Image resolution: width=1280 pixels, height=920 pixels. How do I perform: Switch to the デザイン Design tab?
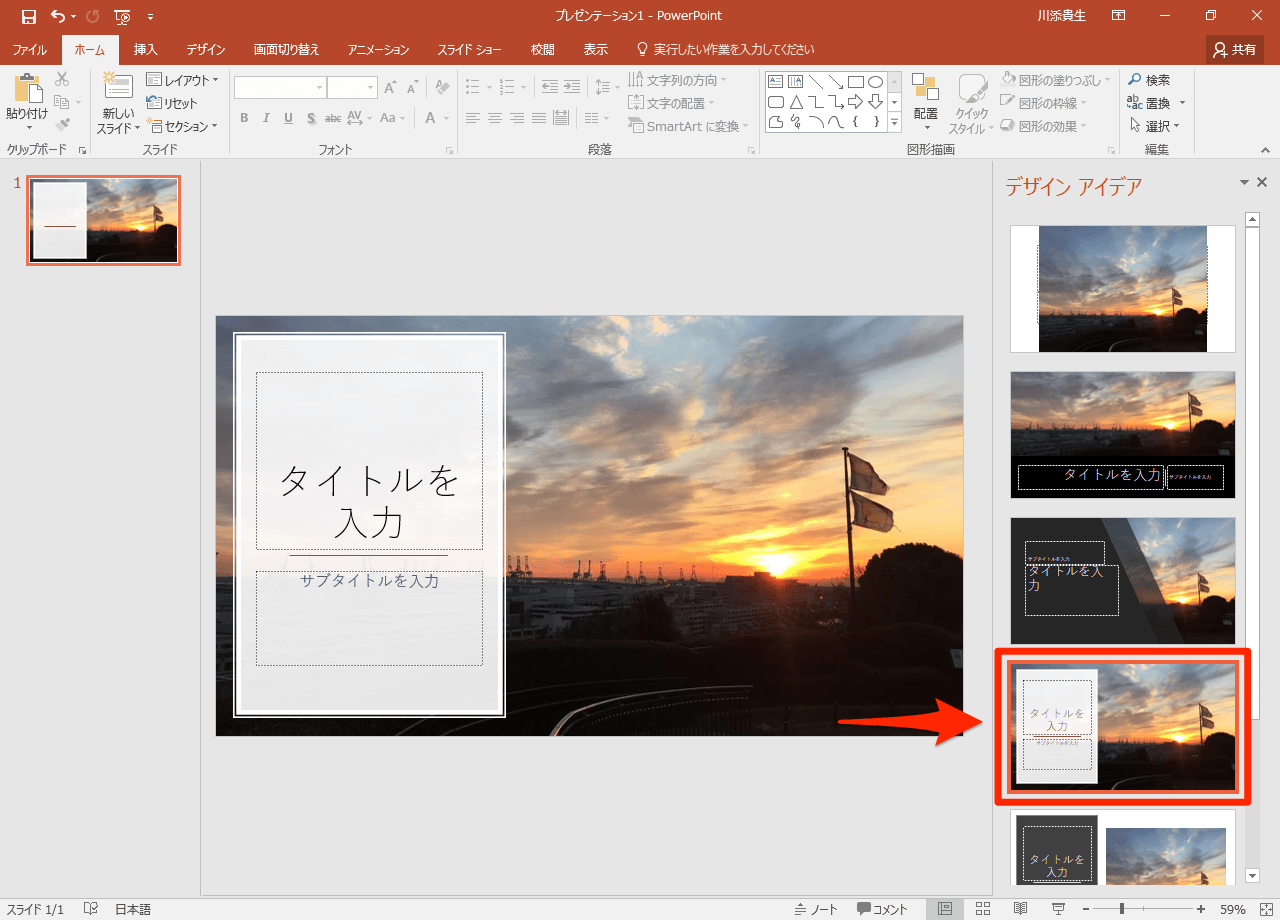point(205,49)
